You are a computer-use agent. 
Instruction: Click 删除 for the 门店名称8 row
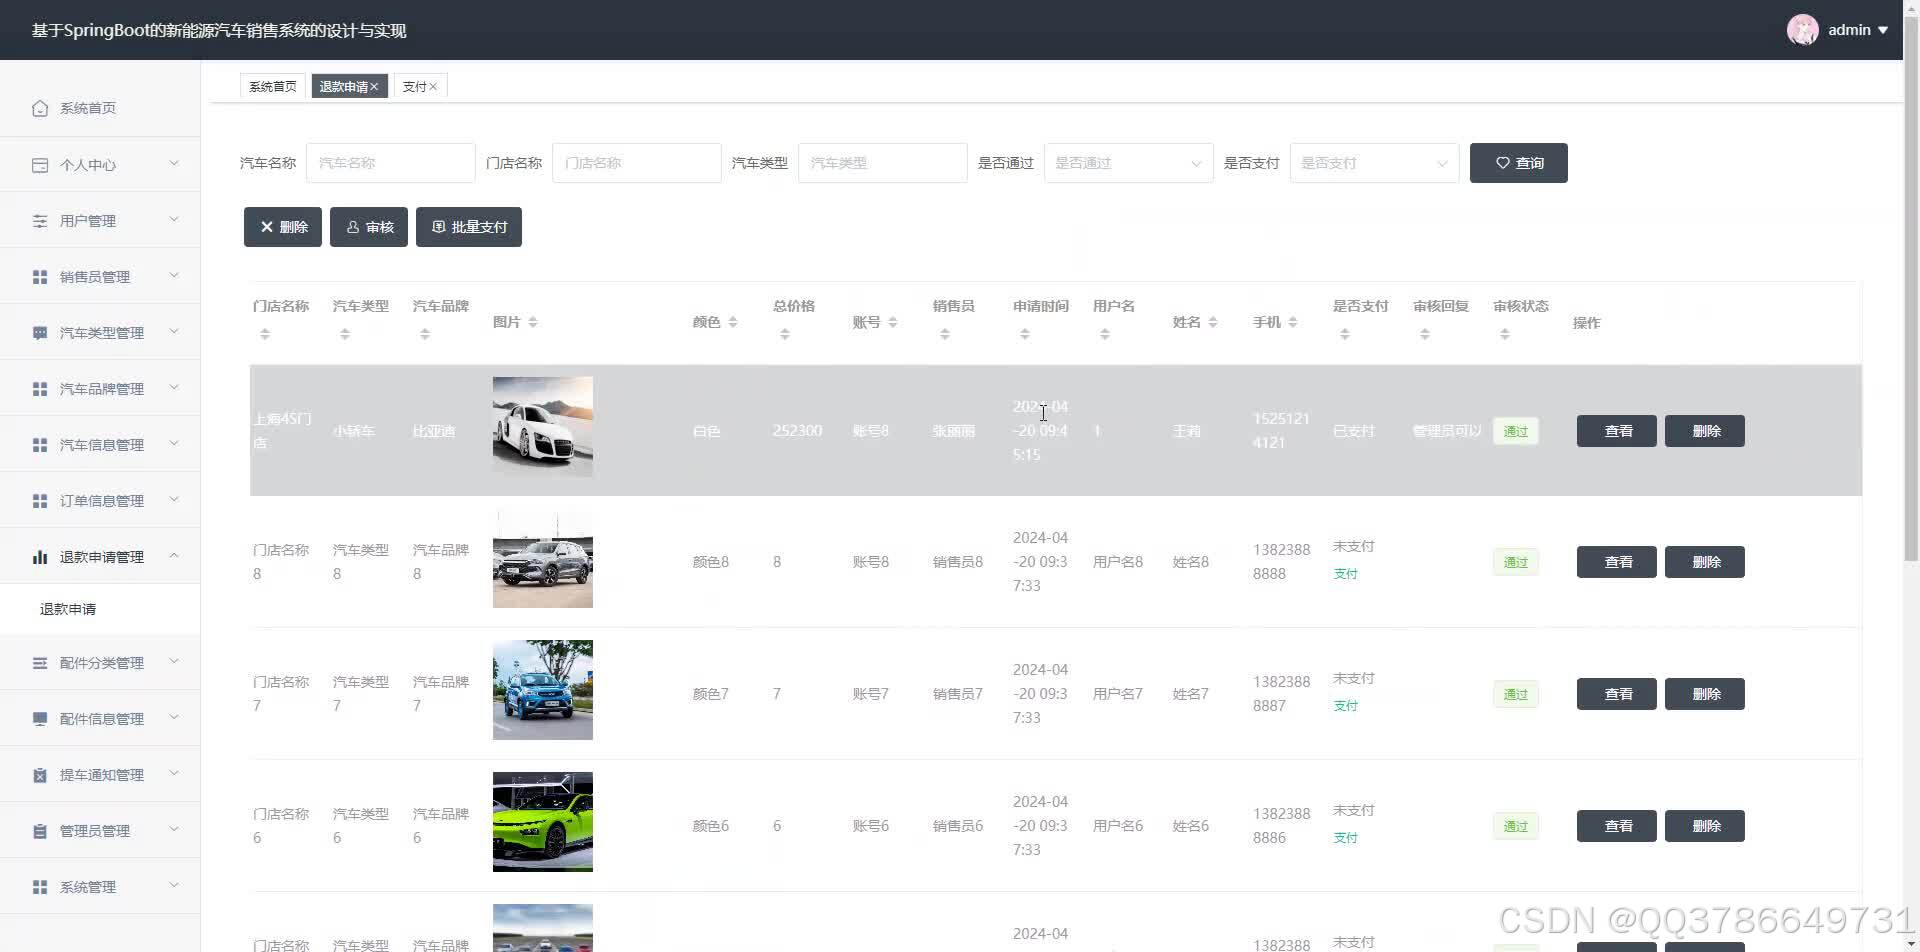click(1705, 562)
